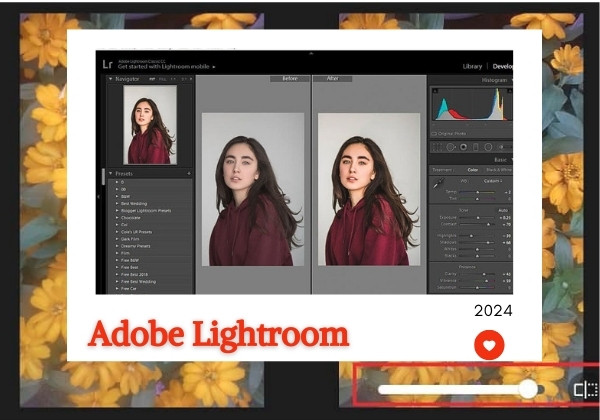Click the Exposure slider handle

click(478, 218)
